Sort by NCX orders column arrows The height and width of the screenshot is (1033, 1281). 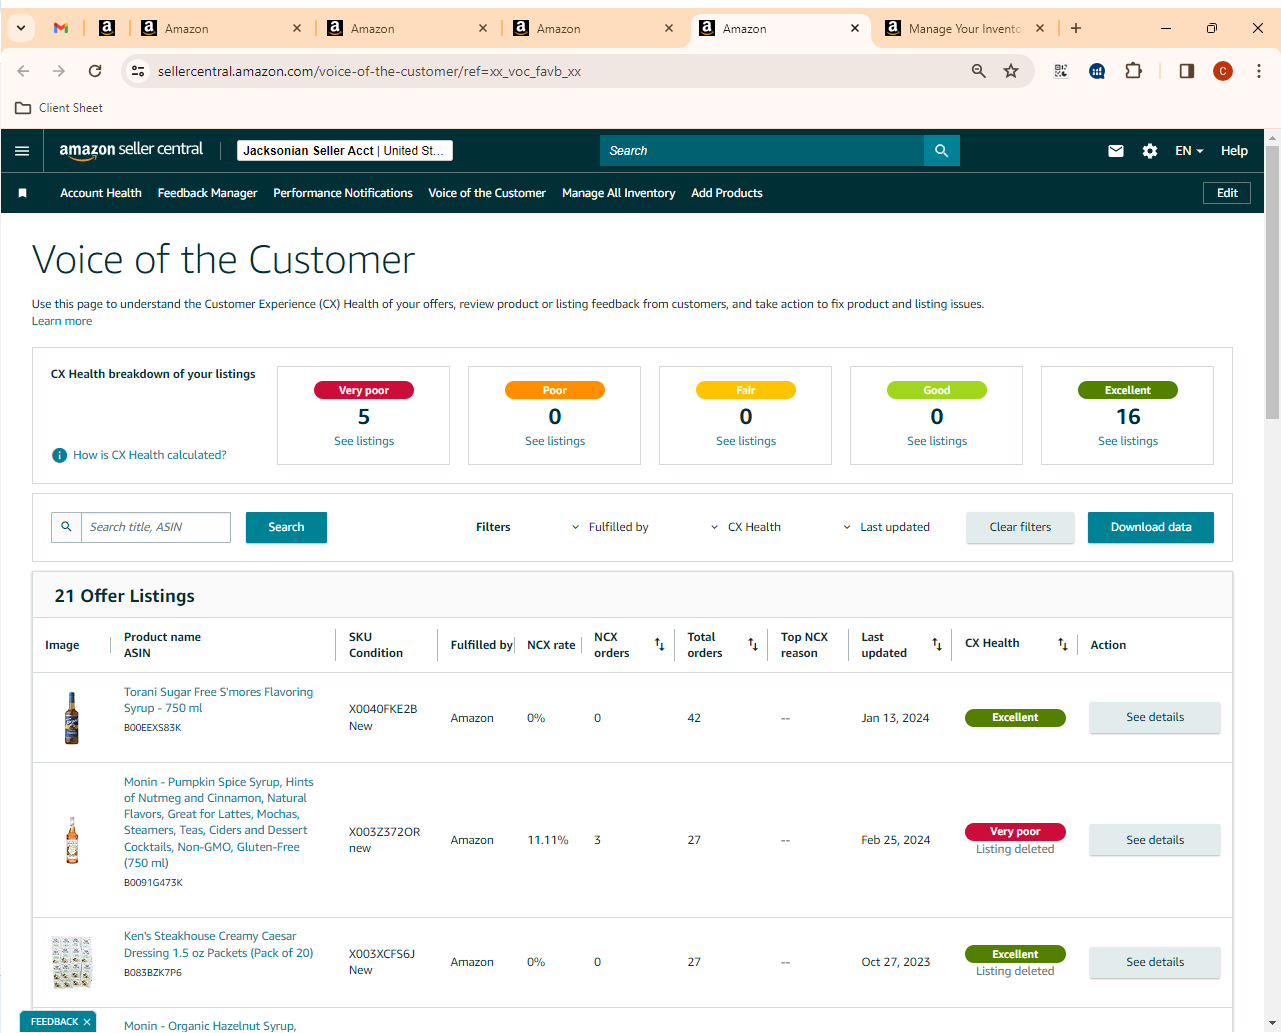click(659, 645)
